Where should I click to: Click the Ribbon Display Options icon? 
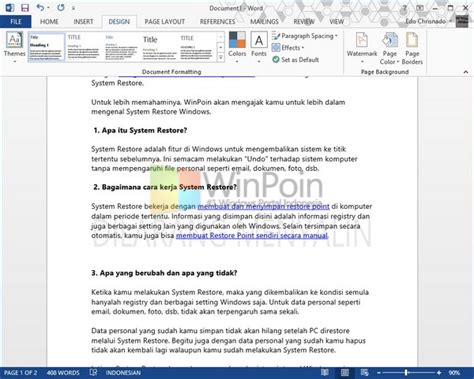point(420,8)
